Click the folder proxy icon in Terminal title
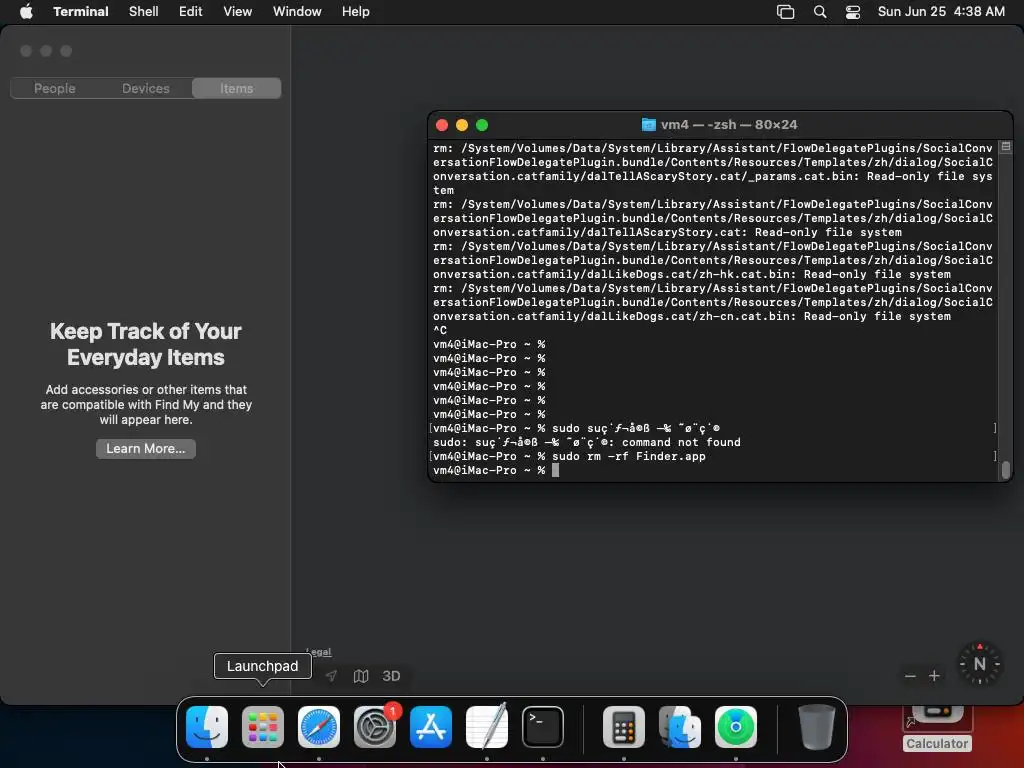 coord(648,125)
